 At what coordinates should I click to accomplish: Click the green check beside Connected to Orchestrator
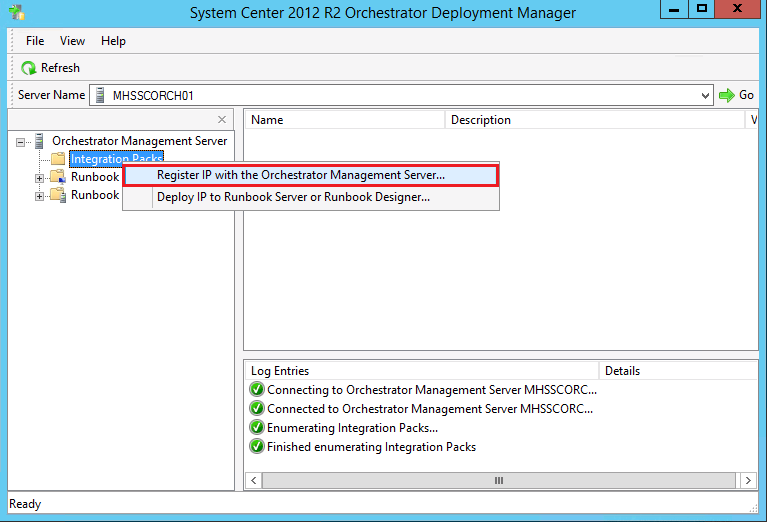click(x=257, y=409)
